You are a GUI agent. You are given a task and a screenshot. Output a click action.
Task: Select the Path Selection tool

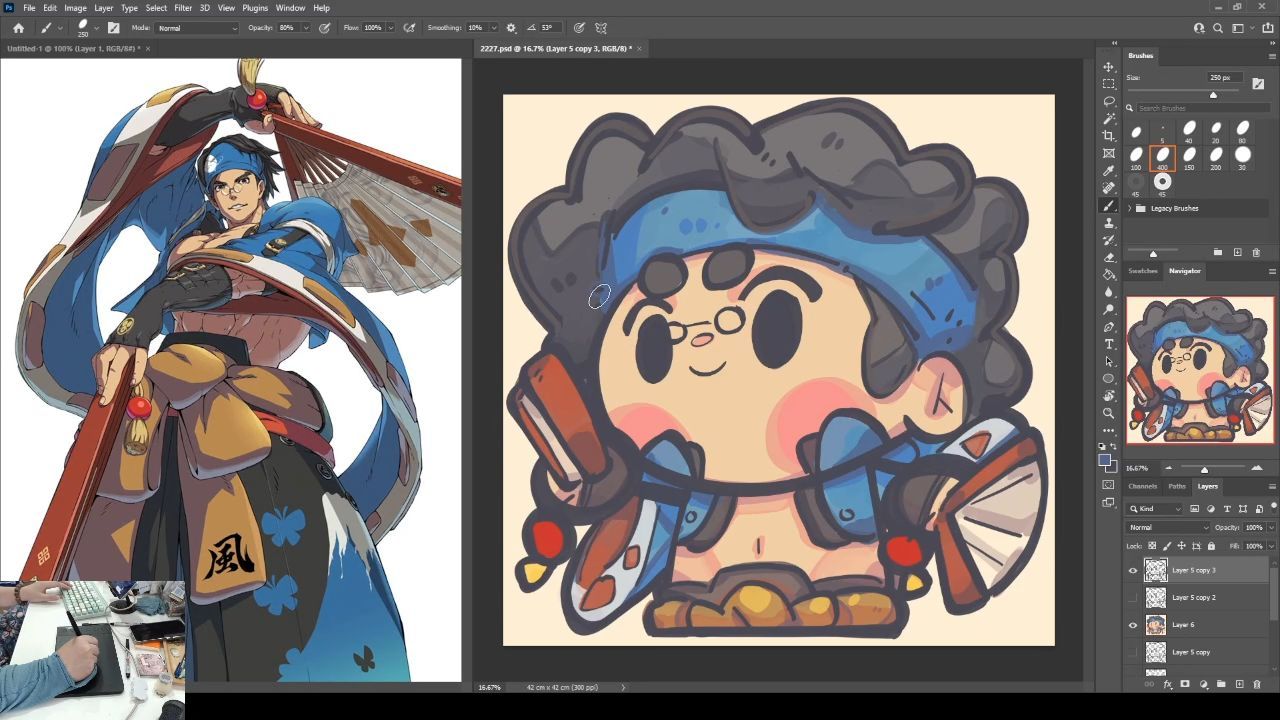[1108, 361]
